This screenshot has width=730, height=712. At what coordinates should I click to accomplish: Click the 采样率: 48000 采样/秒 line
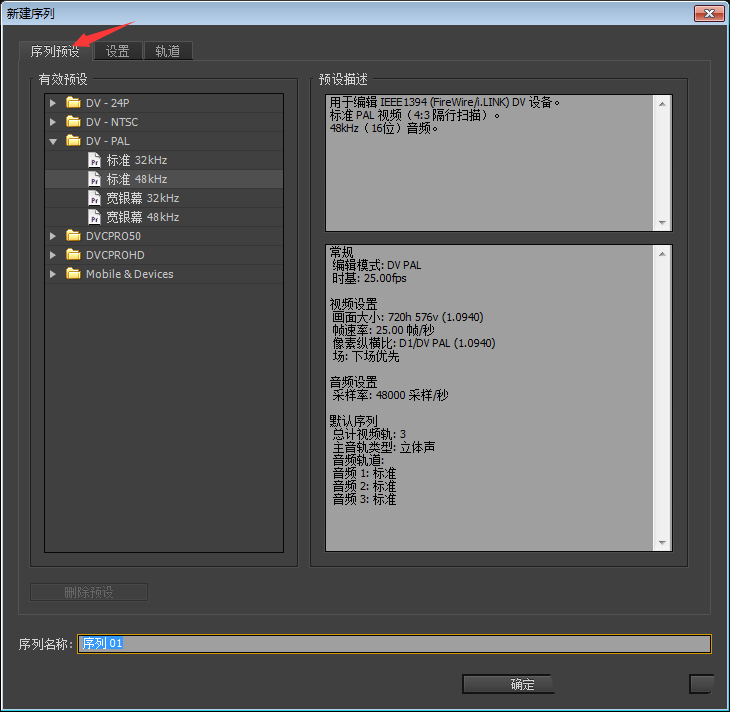[x=390, y=395]
